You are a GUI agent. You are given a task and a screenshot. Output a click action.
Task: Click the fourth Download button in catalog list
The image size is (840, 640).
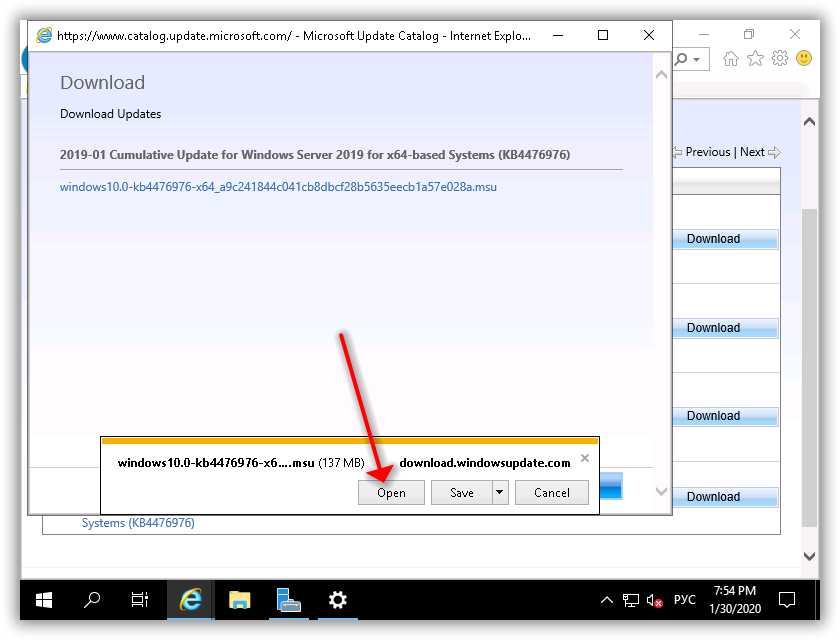click(725, 497)
